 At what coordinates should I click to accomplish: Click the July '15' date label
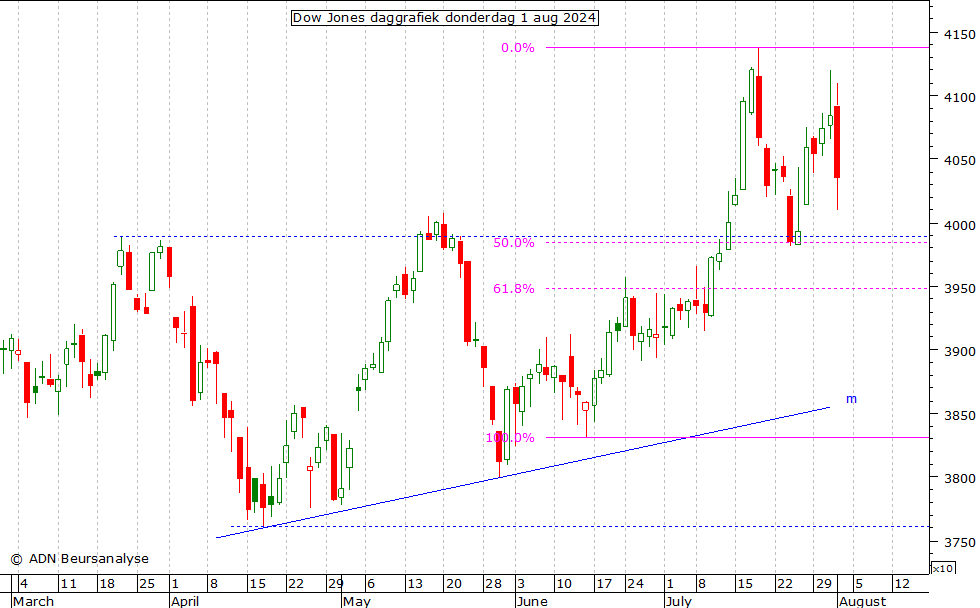[745, 584]
